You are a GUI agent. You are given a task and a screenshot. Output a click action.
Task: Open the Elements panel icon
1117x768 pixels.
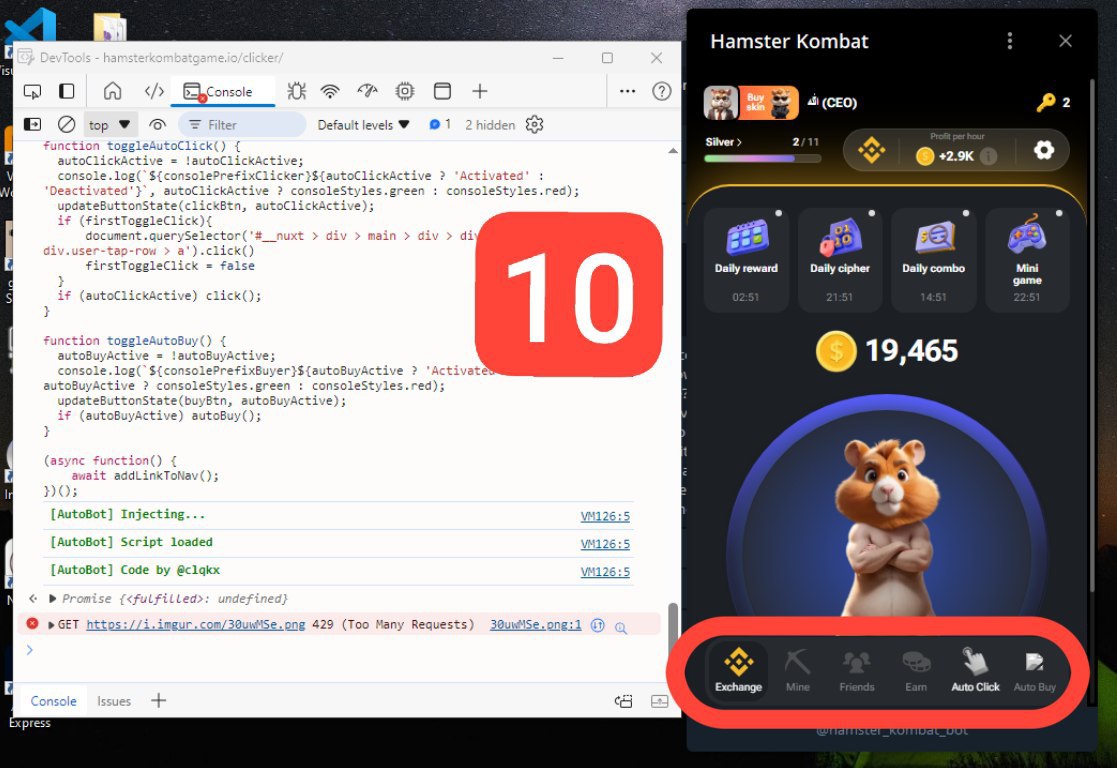click(x=154, y=91)
